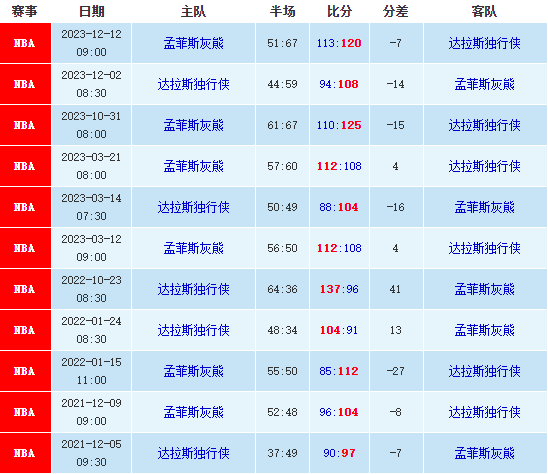548x474 pixels.
Task: Click the date 2023-10-31 08:00
Action: point(92,125)
